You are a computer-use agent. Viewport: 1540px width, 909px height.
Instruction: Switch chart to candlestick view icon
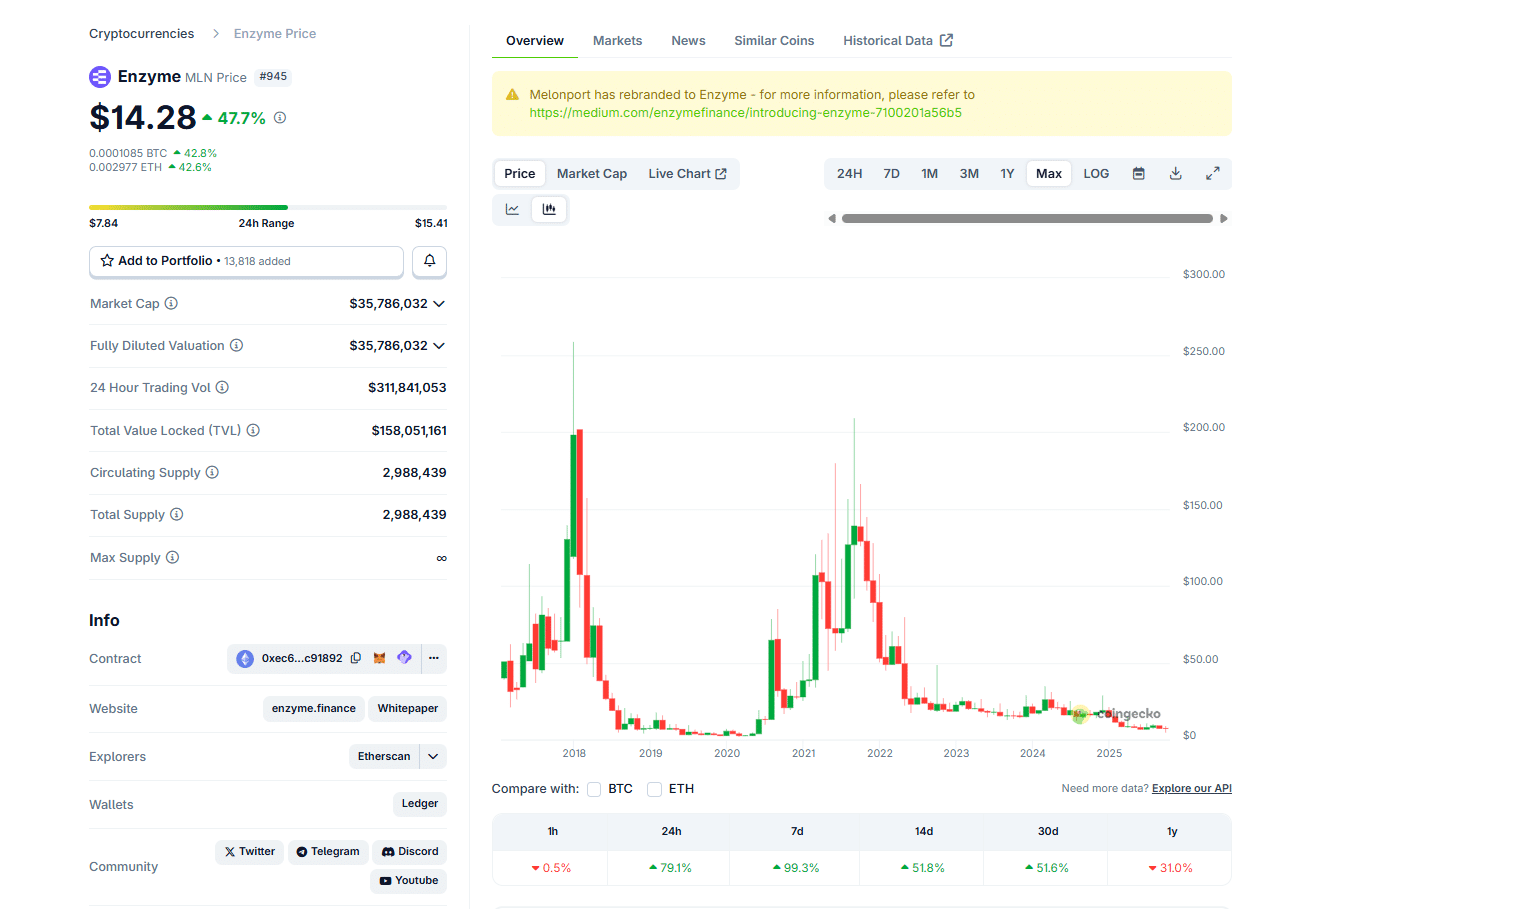[x=548, y=209]
